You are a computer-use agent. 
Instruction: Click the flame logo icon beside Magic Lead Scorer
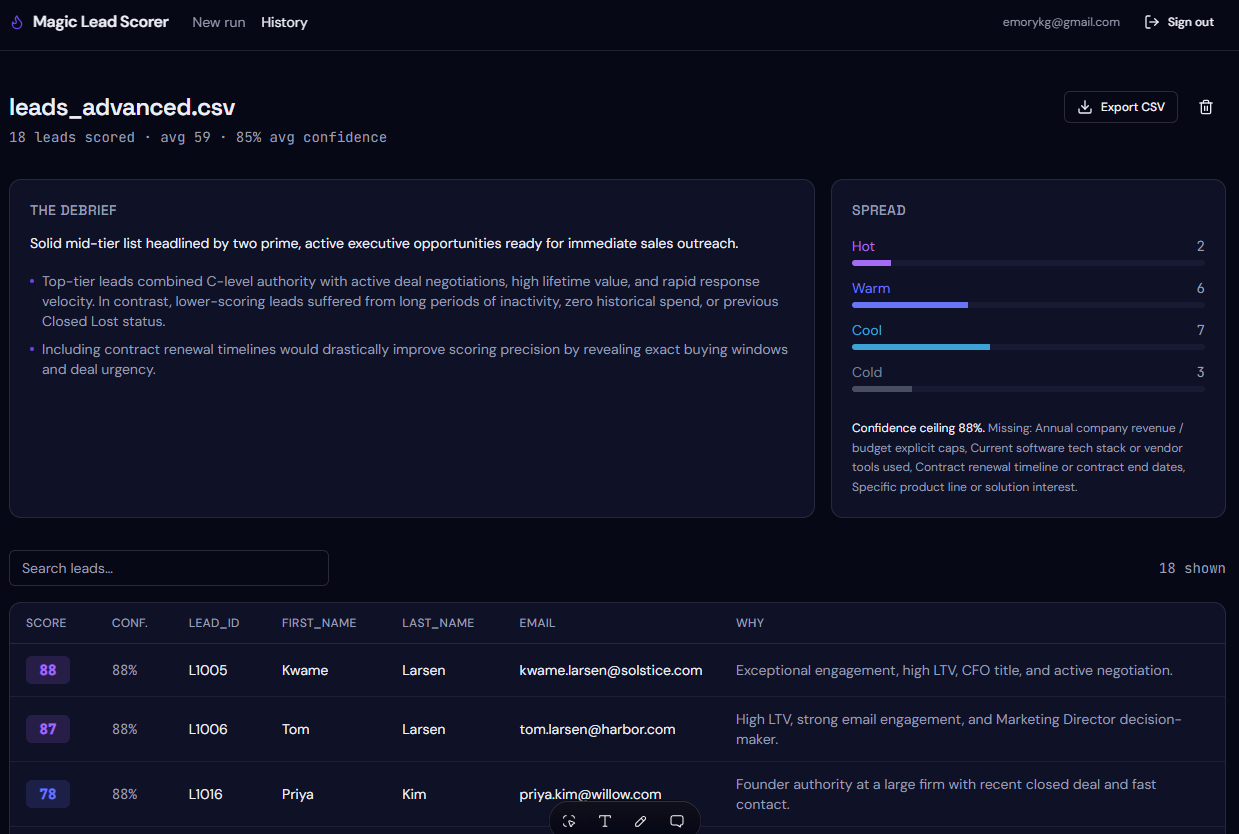(x=16, y=22)
